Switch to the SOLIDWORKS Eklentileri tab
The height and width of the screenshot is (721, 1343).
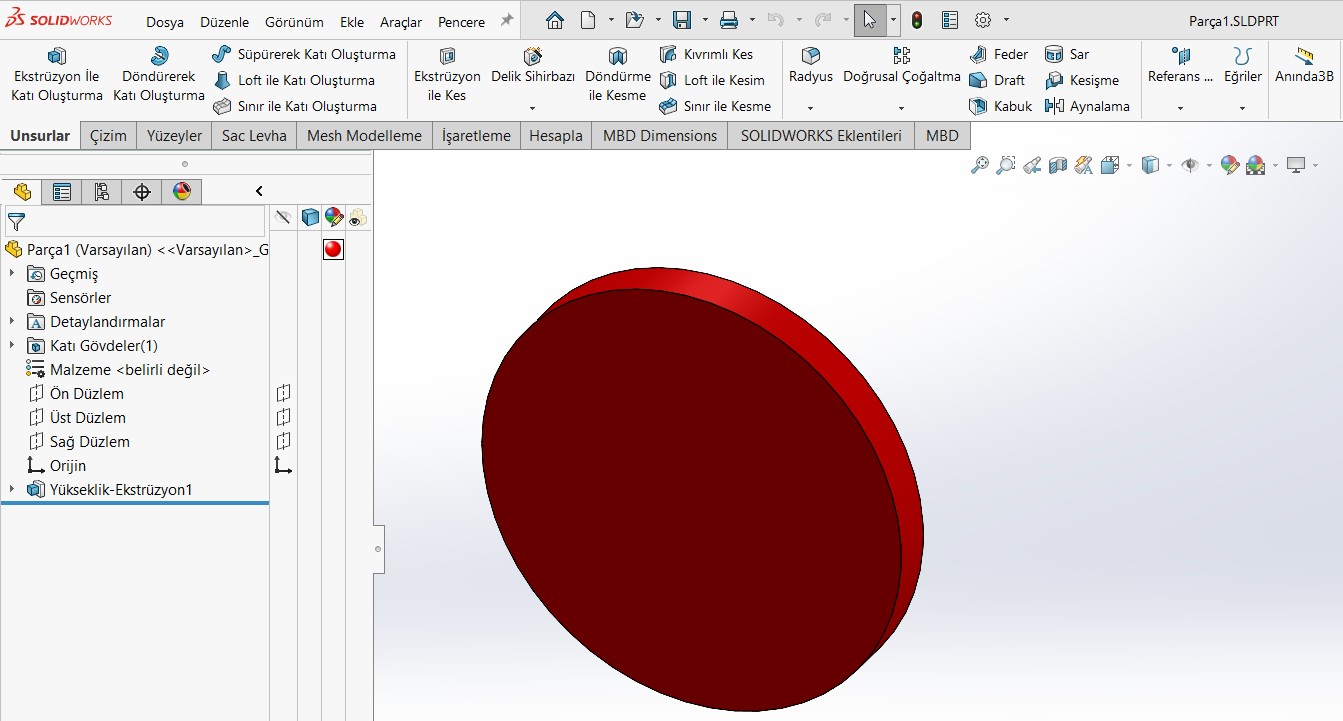click(821, 135)
